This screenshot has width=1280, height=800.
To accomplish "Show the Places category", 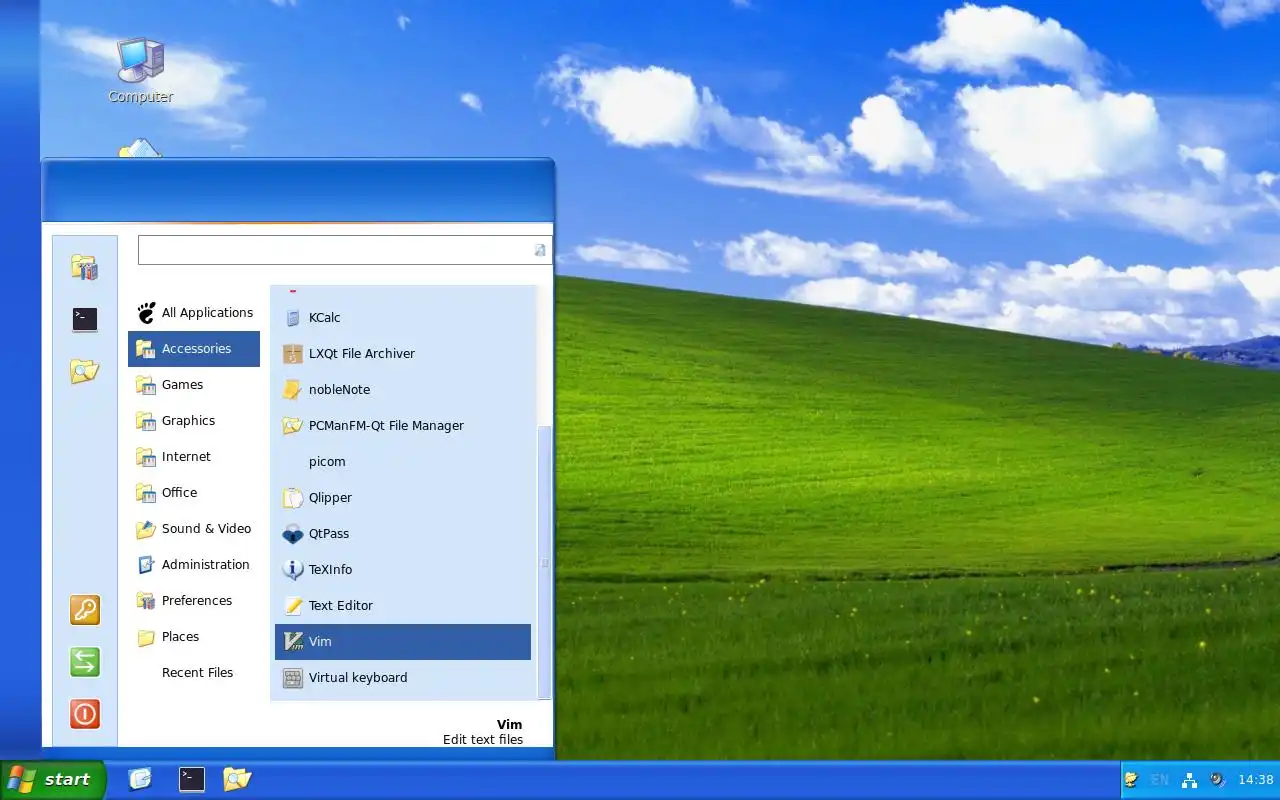I will pos(194,636).
